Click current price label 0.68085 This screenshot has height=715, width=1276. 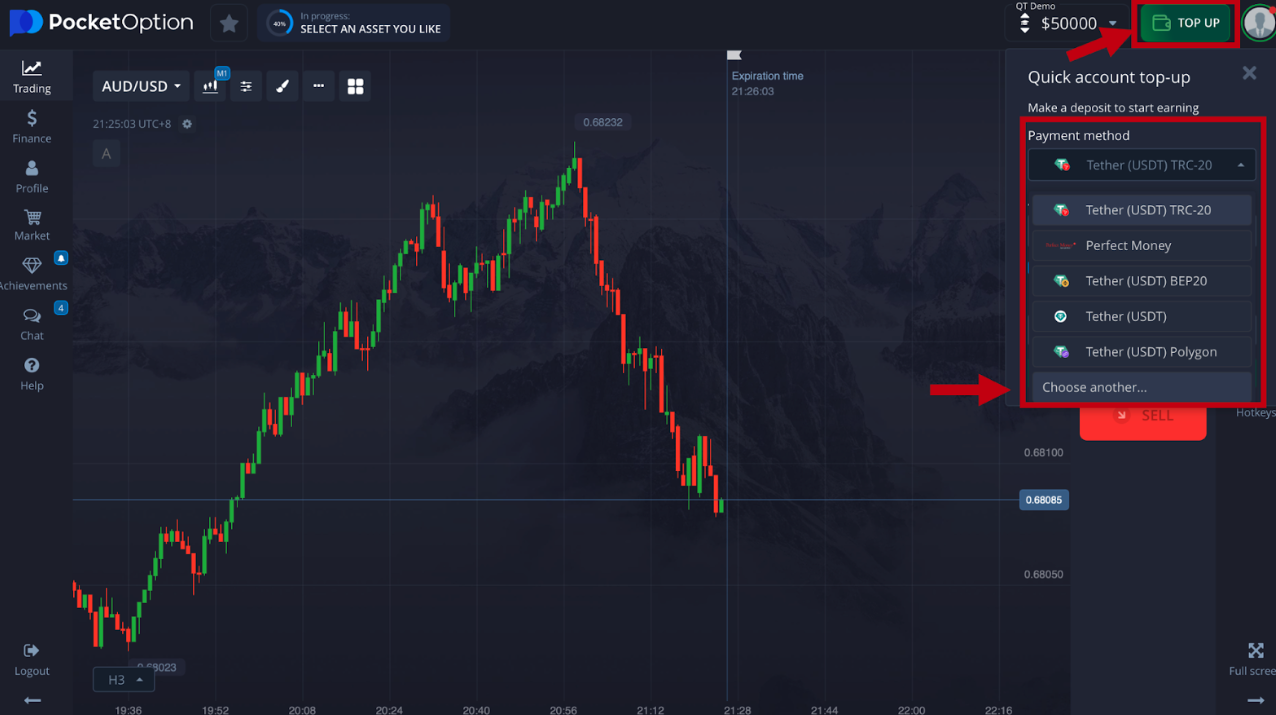(1044, 499)
